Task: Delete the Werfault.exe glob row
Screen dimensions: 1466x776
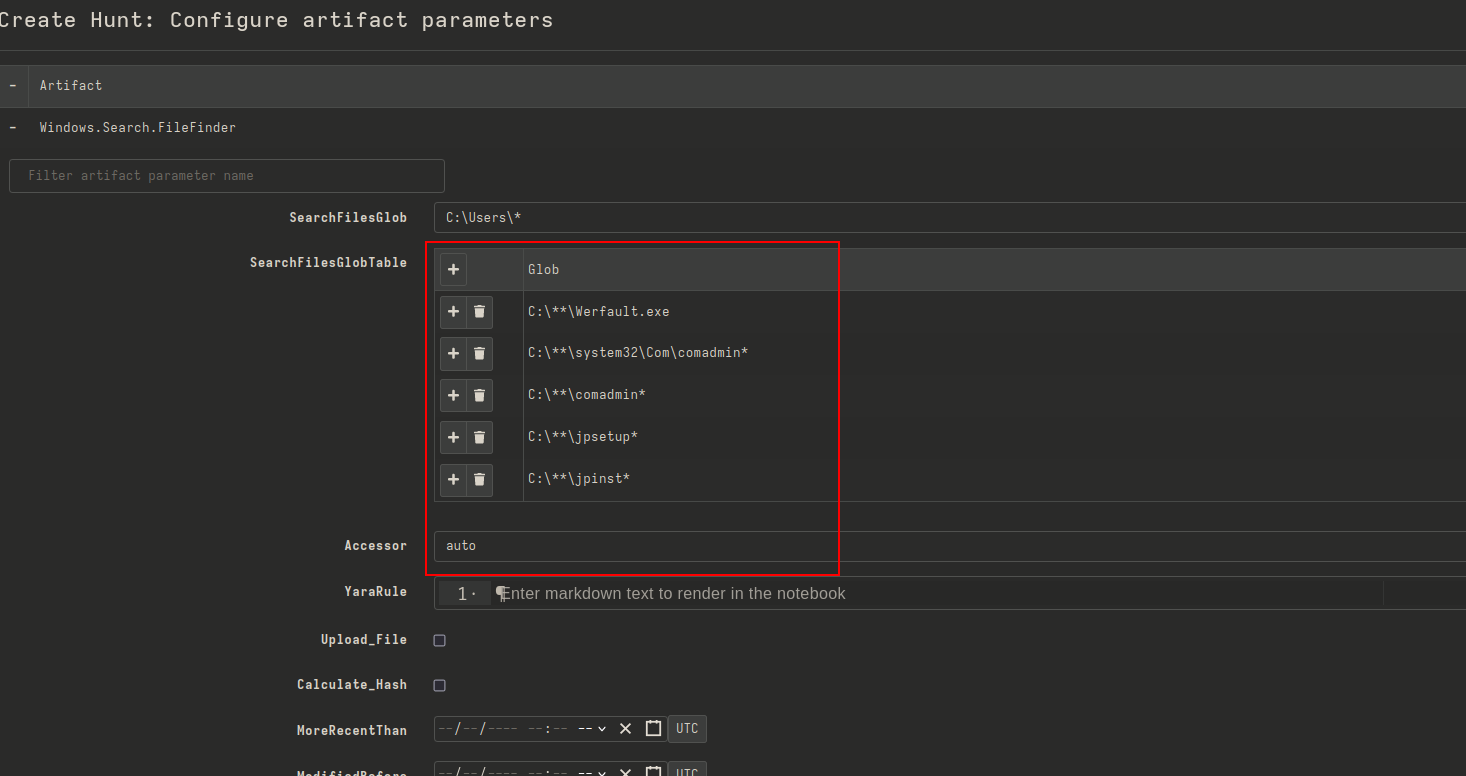Action: [x=479, y=312]
